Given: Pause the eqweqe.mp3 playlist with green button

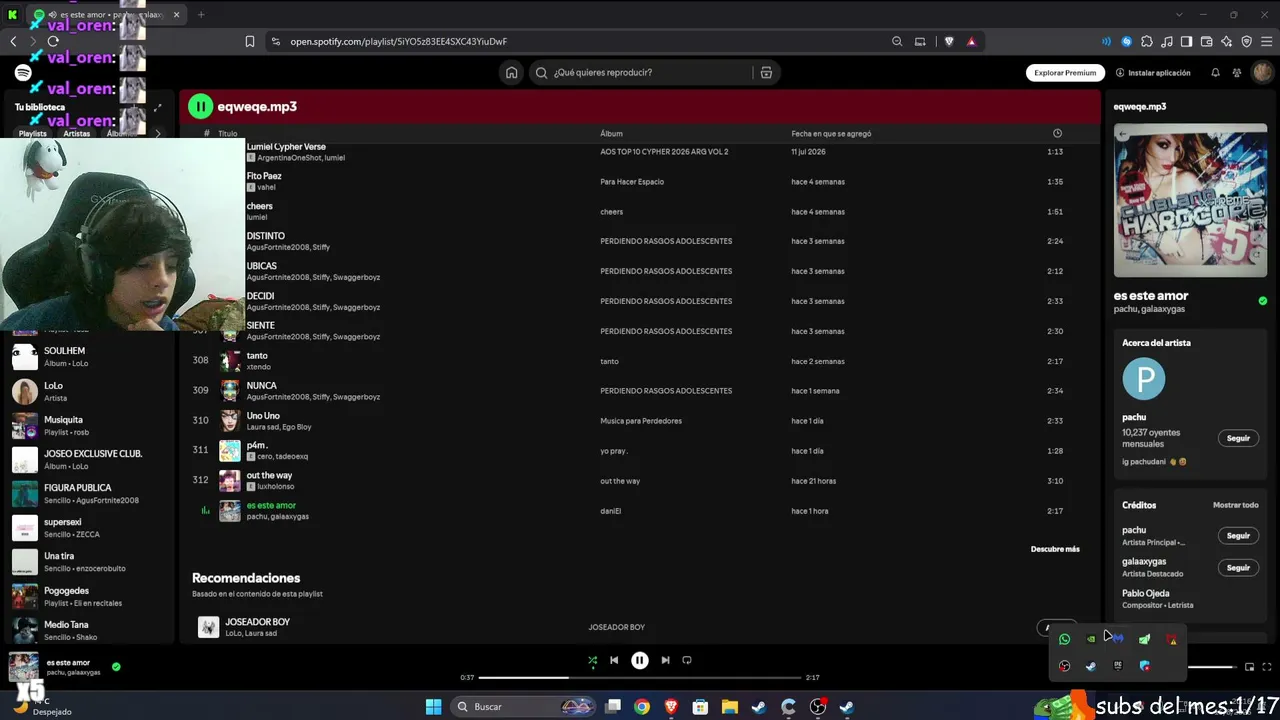Looking at the screenshot, I should pyautogui.click(x=201, y=106).
